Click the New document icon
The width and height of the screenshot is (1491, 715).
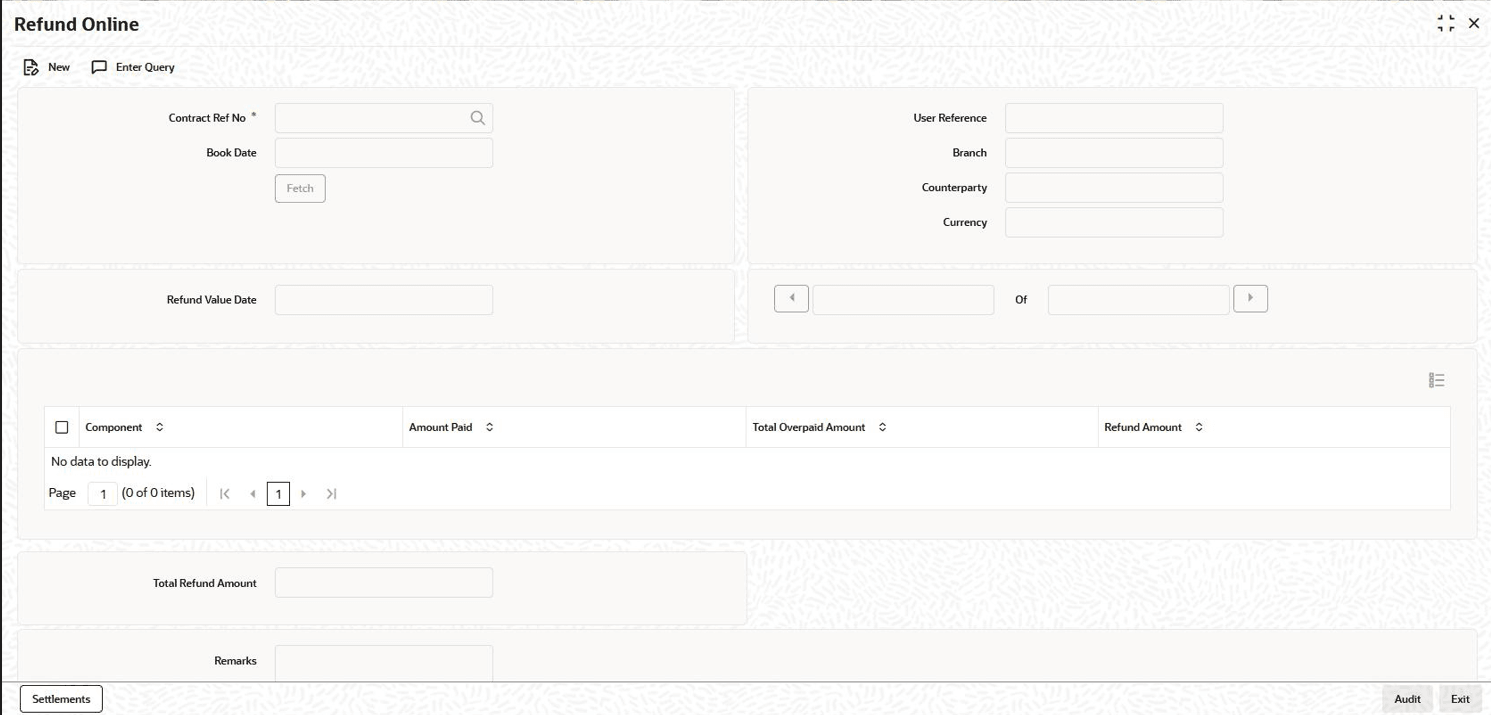click(x=31, y=67)
